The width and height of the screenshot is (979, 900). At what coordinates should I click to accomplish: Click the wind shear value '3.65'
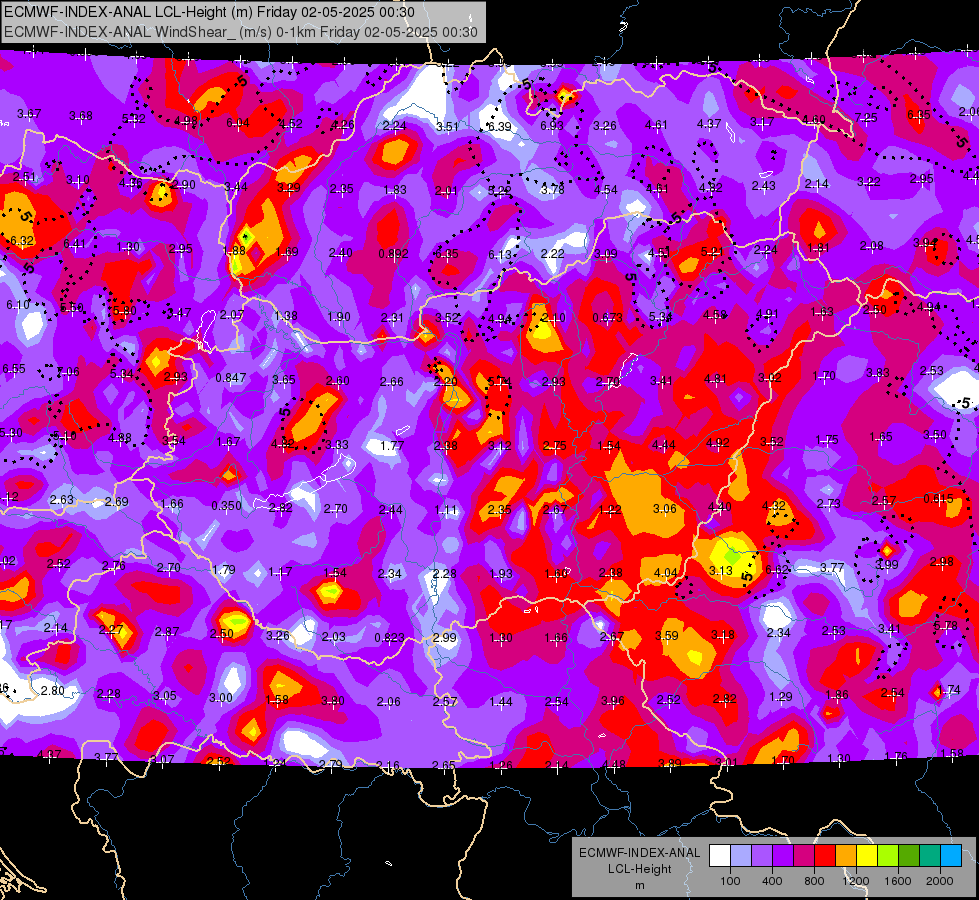tap(284, 379)
